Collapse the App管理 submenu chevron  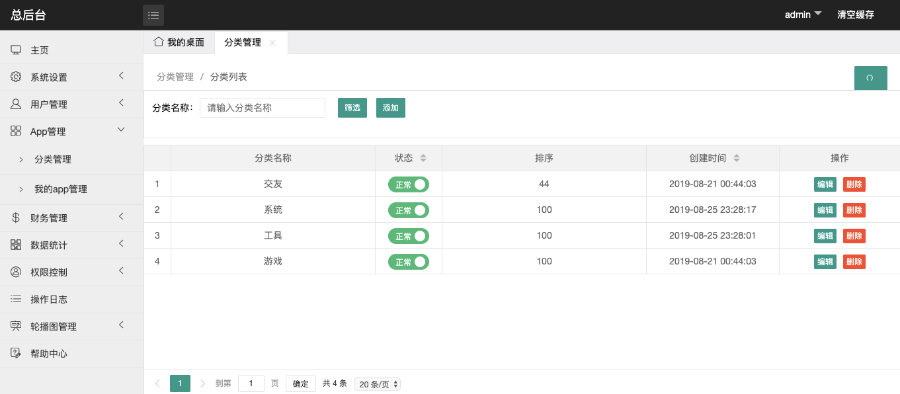121,130
